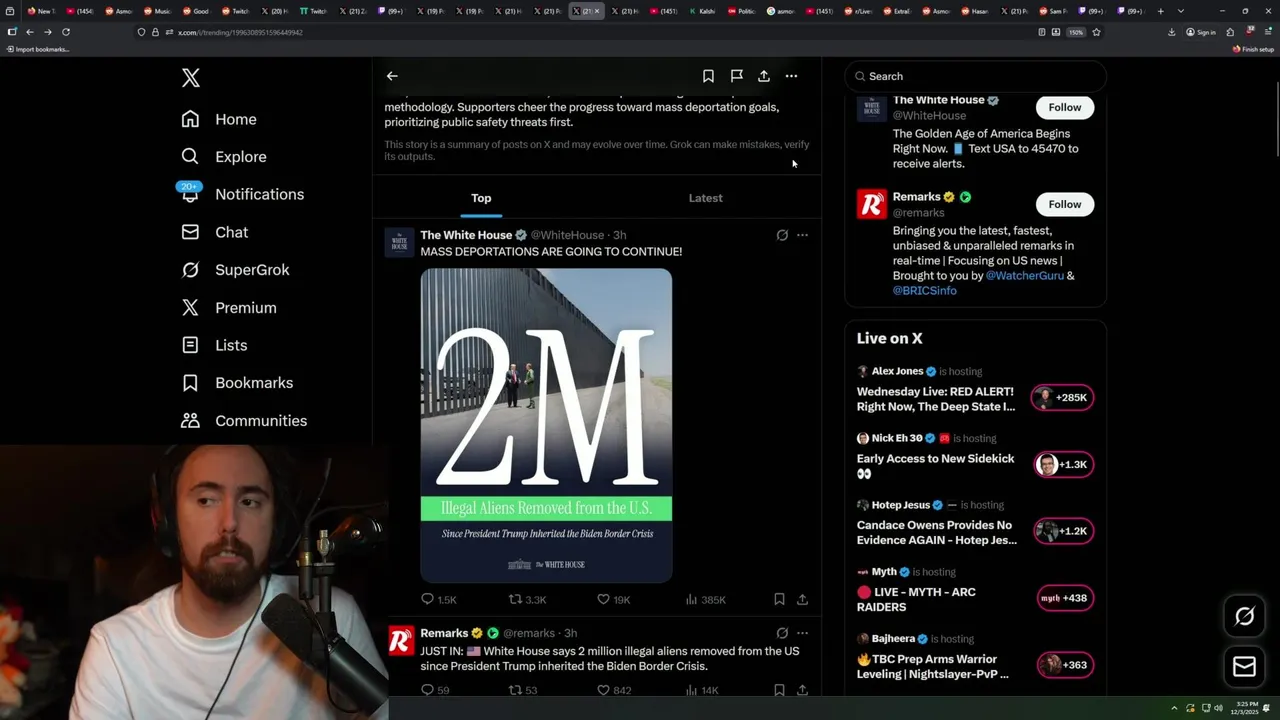Reply to White House post with 1.5K replies
This screenshot has width=1280, height=720.
pyautogui.click(x=438, y=599)
